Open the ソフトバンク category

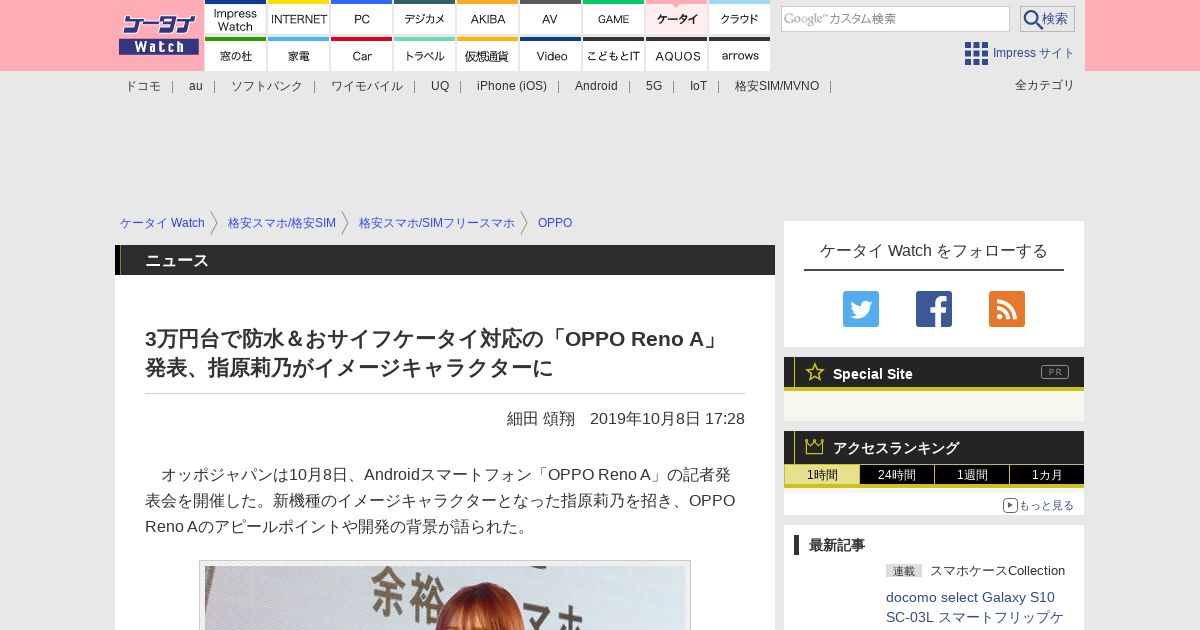pos(267,86)
